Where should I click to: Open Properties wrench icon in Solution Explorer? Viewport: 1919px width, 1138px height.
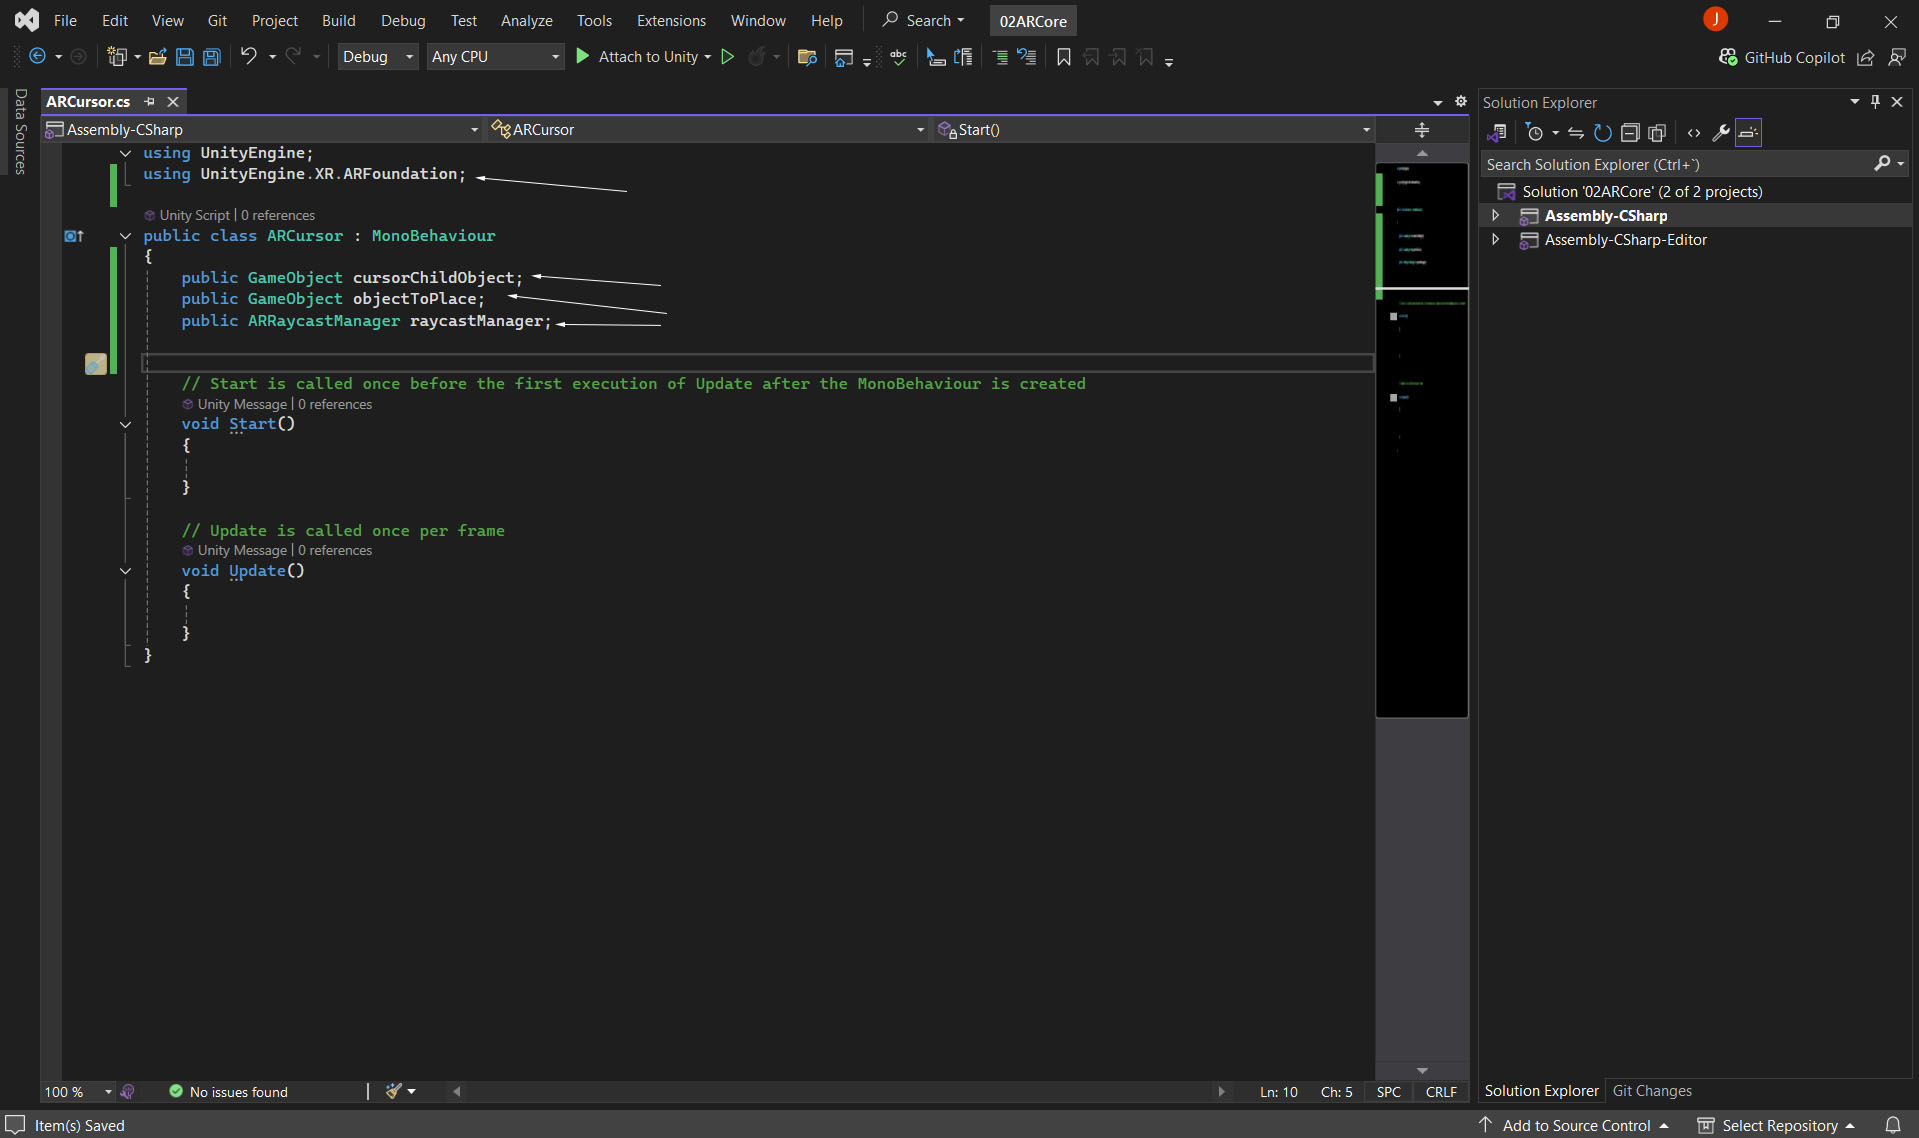pyautogui.click(x=1721, y=133)
